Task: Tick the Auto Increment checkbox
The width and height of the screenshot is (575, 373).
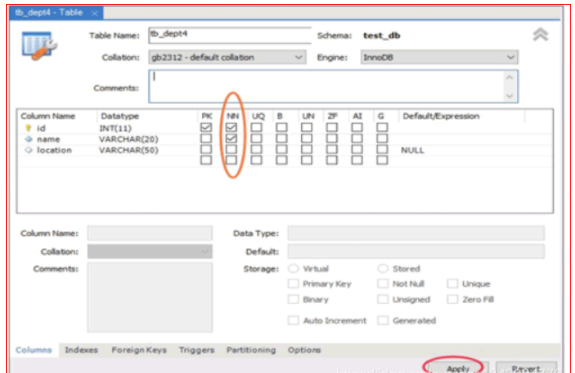Action: coord(293,320)
